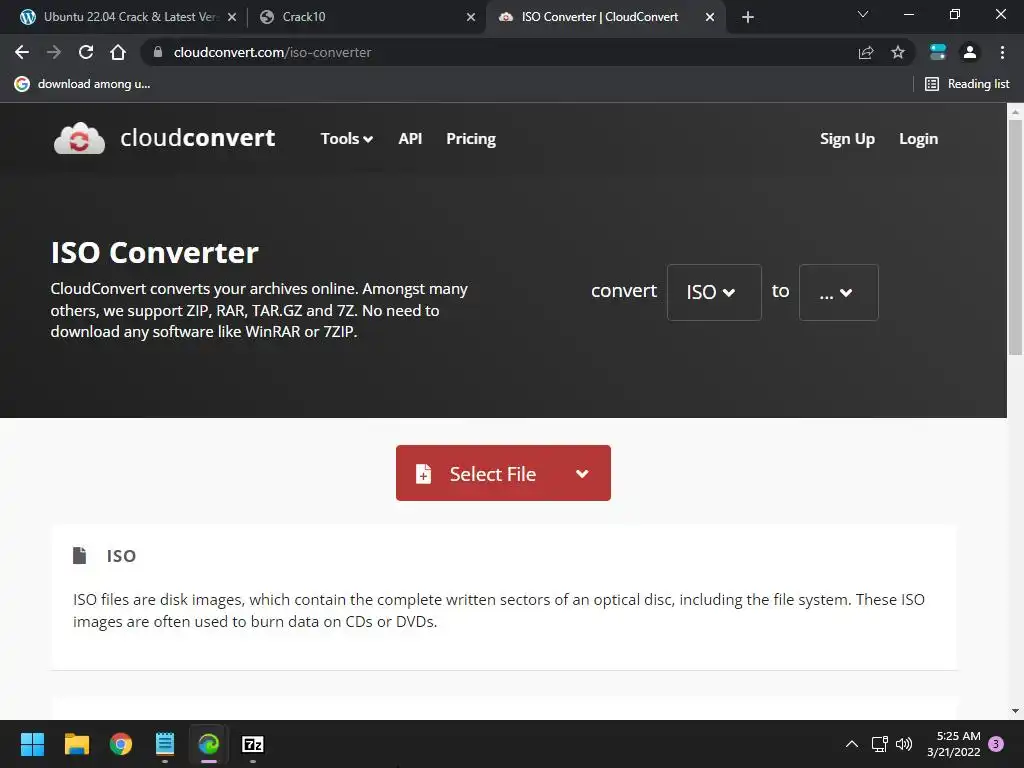1024x768 pixels.
Task: Click the ISO Converter heading
Action: click(x=155, y=252)
